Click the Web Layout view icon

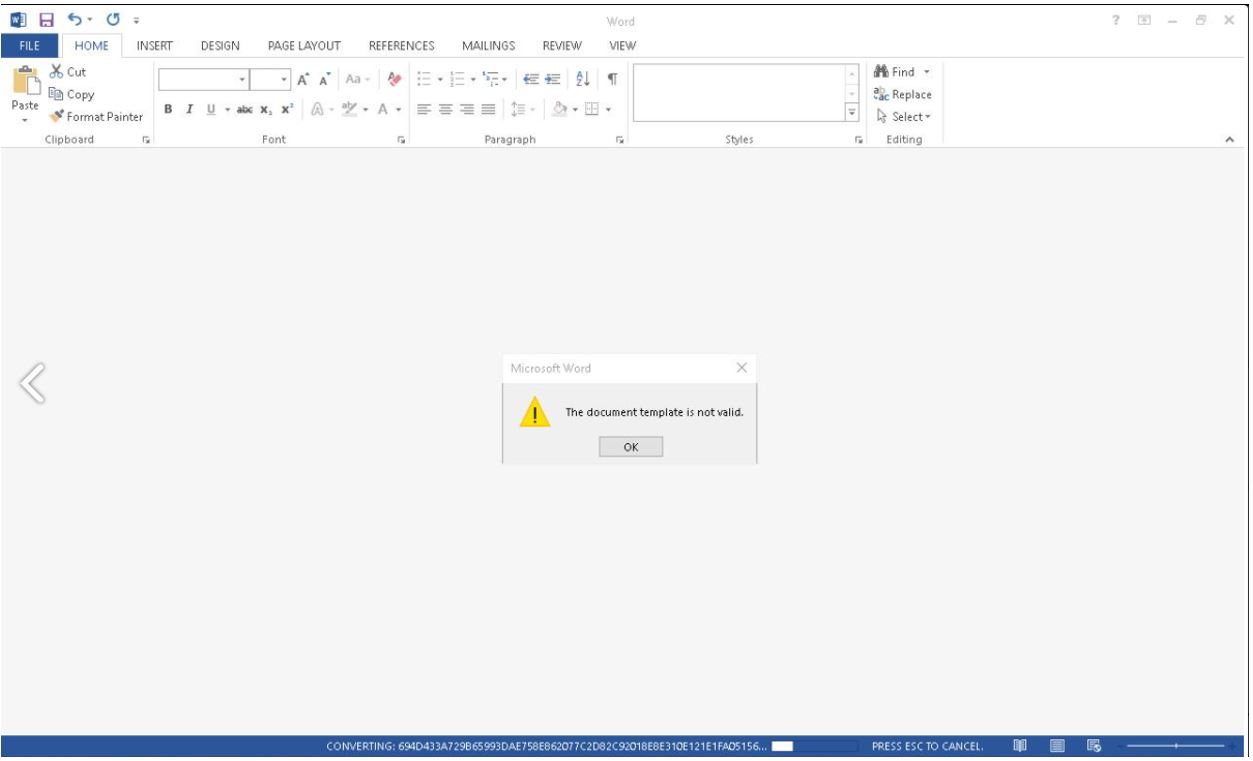(x=1095, y=746)
